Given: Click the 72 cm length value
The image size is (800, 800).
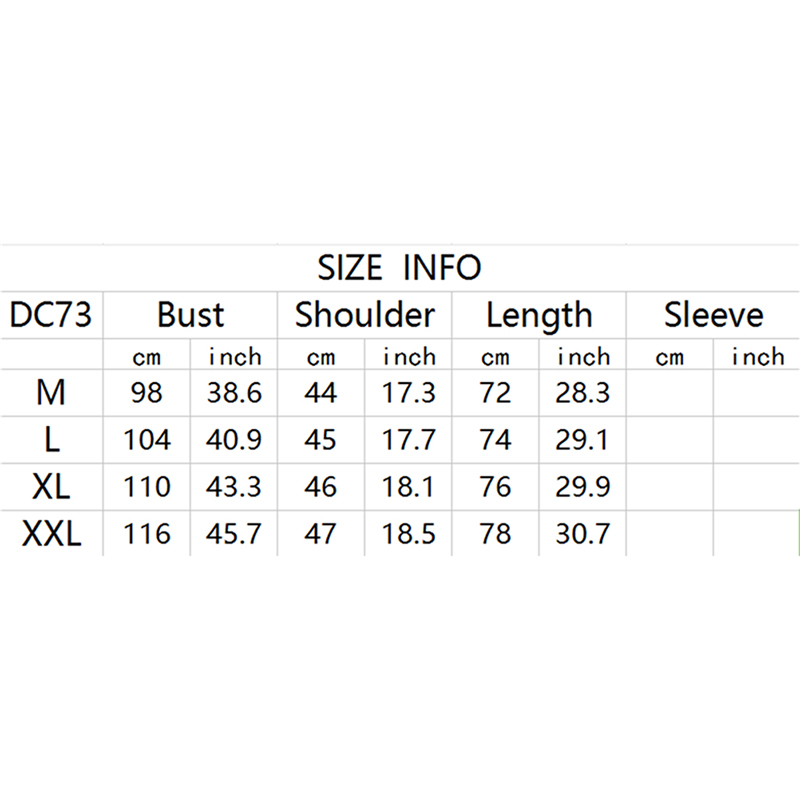Looking at the screenshot, I should pos(496,393).
